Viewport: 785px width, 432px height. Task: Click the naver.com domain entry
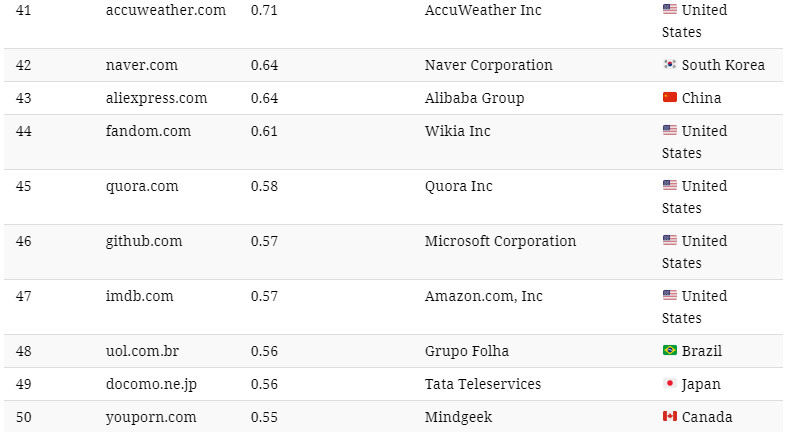pyautogui.click(x=141, y=65)
